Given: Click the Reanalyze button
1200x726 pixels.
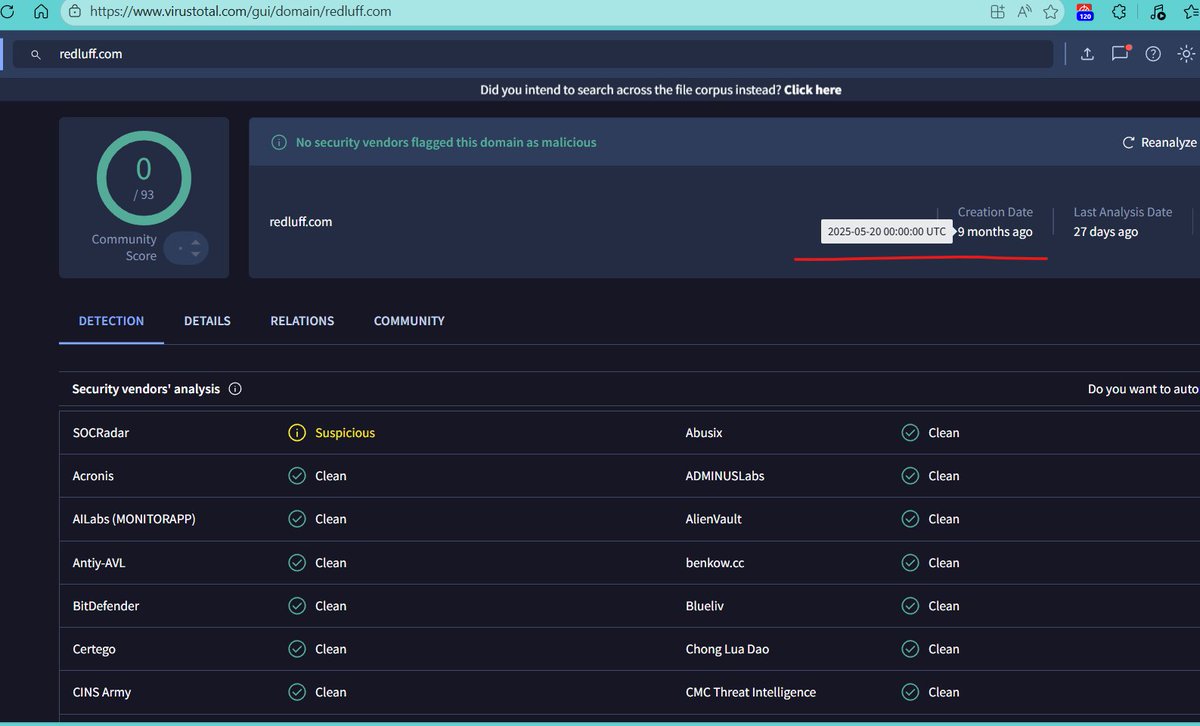Looking at the screenshot, I should tap(1159, 143).
